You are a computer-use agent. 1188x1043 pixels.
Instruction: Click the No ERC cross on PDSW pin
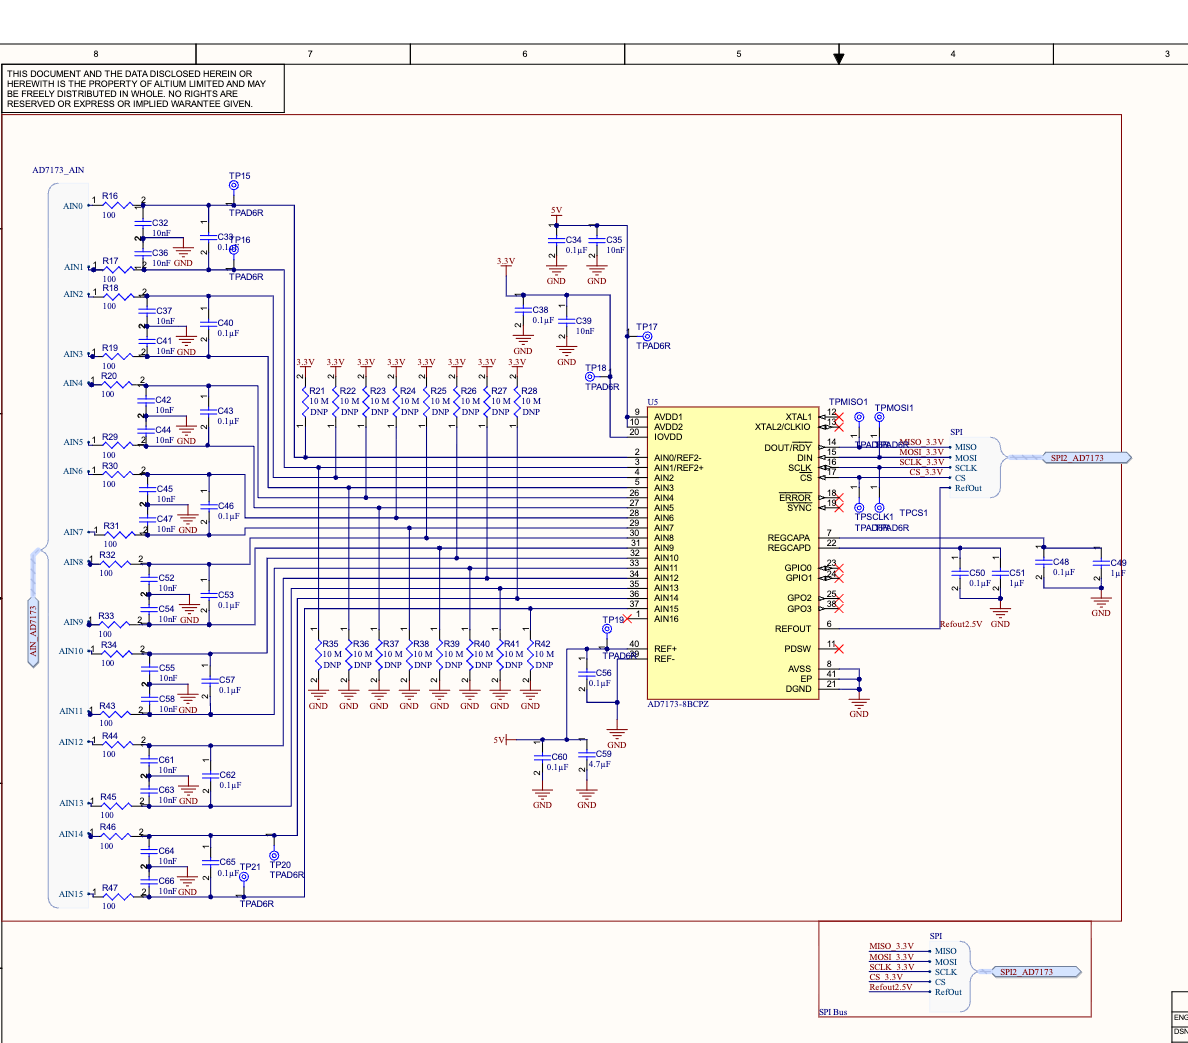pyautogui.click(x=838, y=649)
